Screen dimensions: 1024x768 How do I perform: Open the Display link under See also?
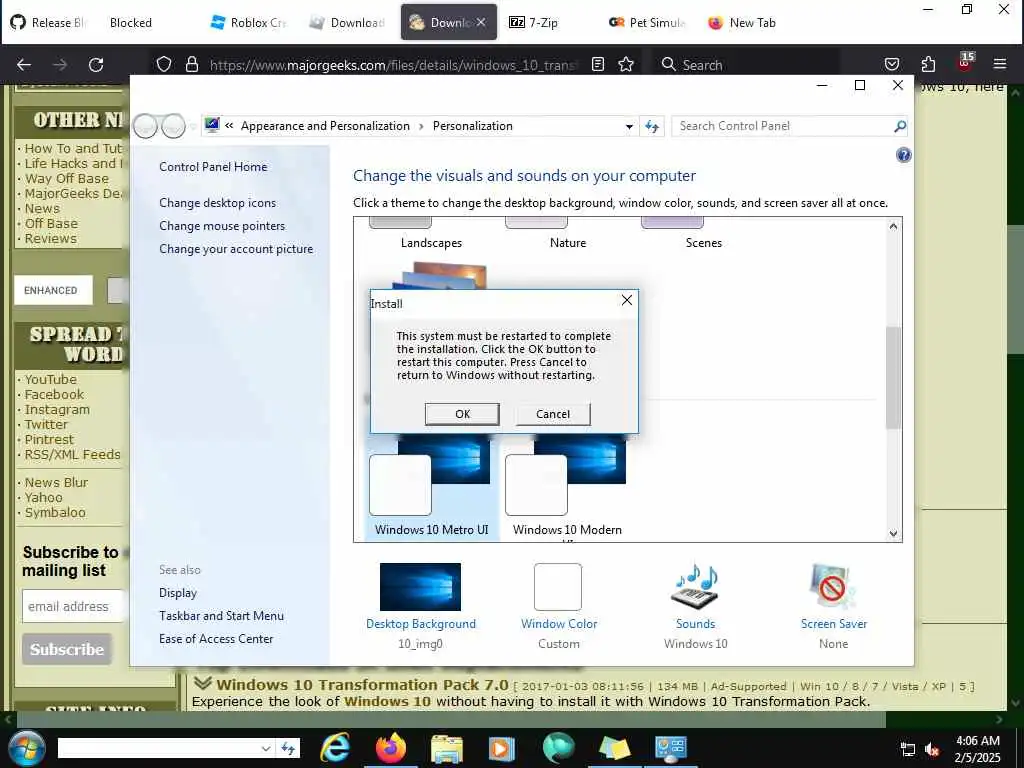178,592
